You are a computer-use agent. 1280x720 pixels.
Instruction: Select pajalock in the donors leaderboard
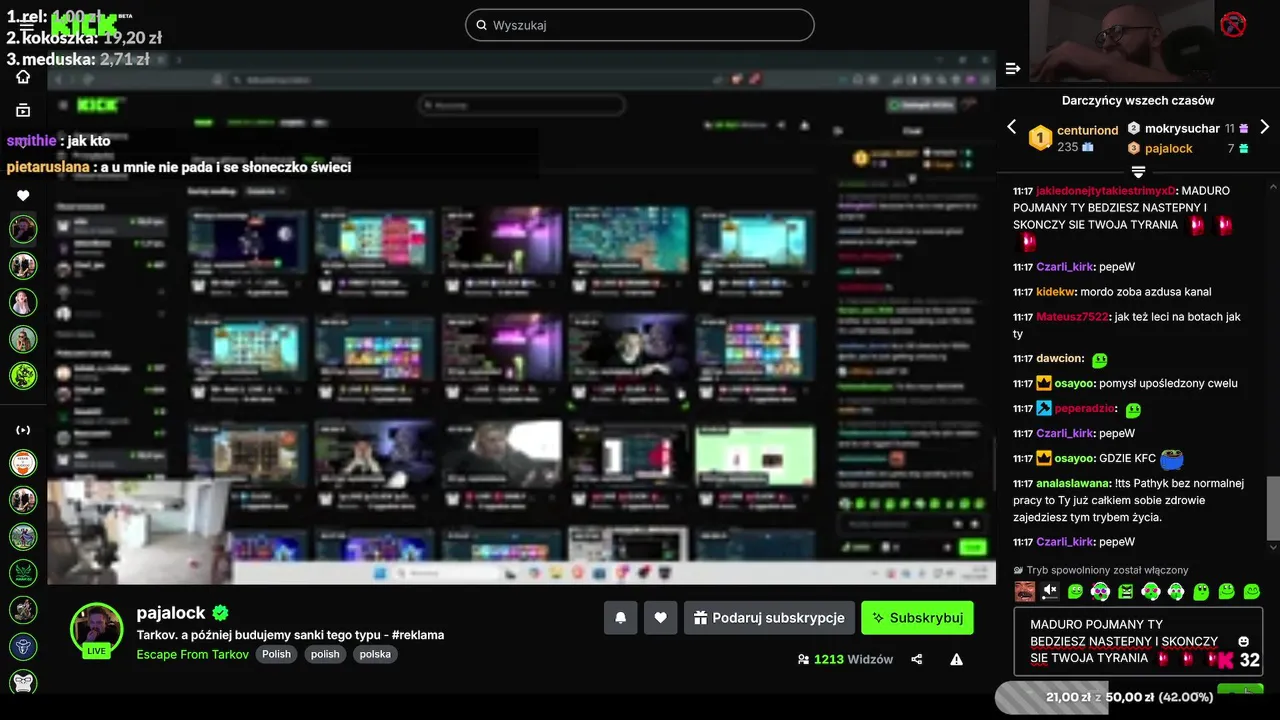click(1169, 148)
